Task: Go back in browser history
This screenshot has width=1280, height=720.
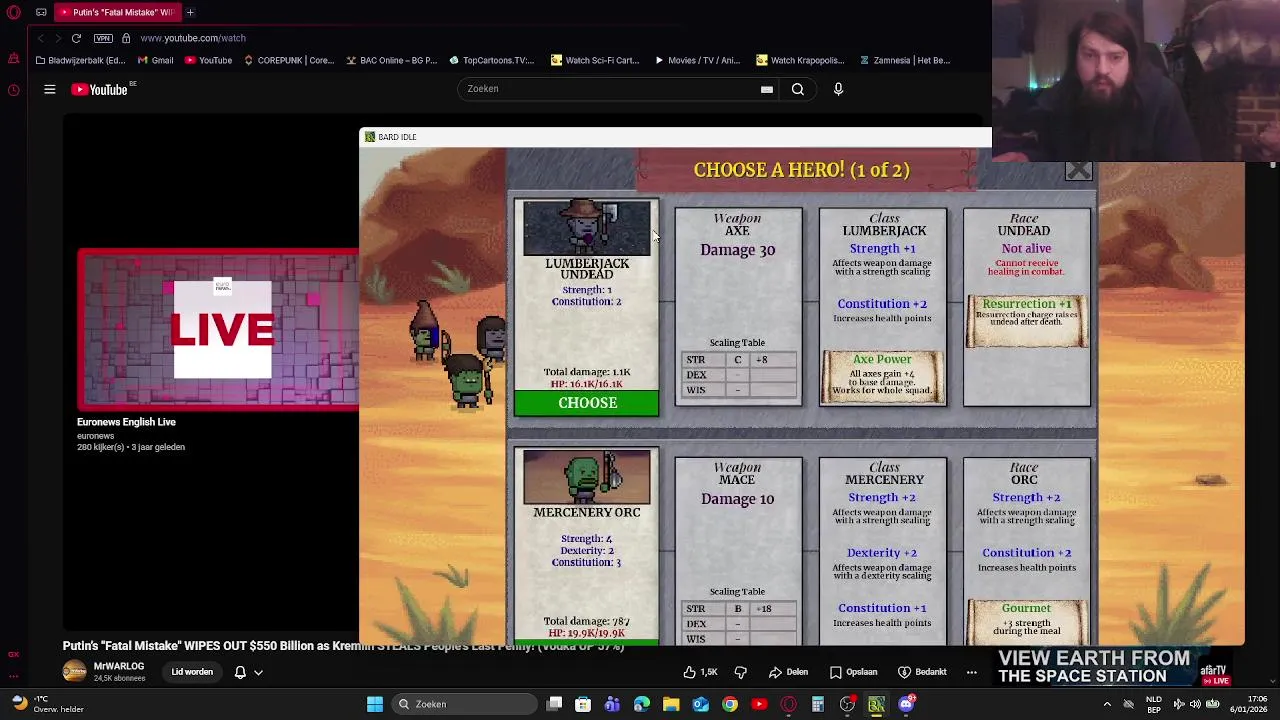Action: (x=40, y=38)
